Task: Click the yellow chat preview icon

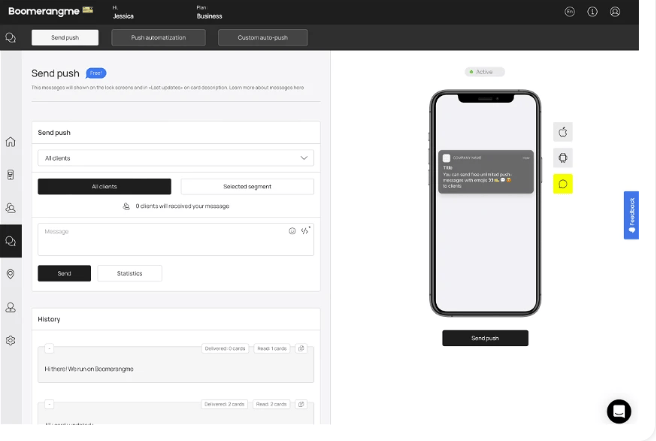Action: [563, 184]
